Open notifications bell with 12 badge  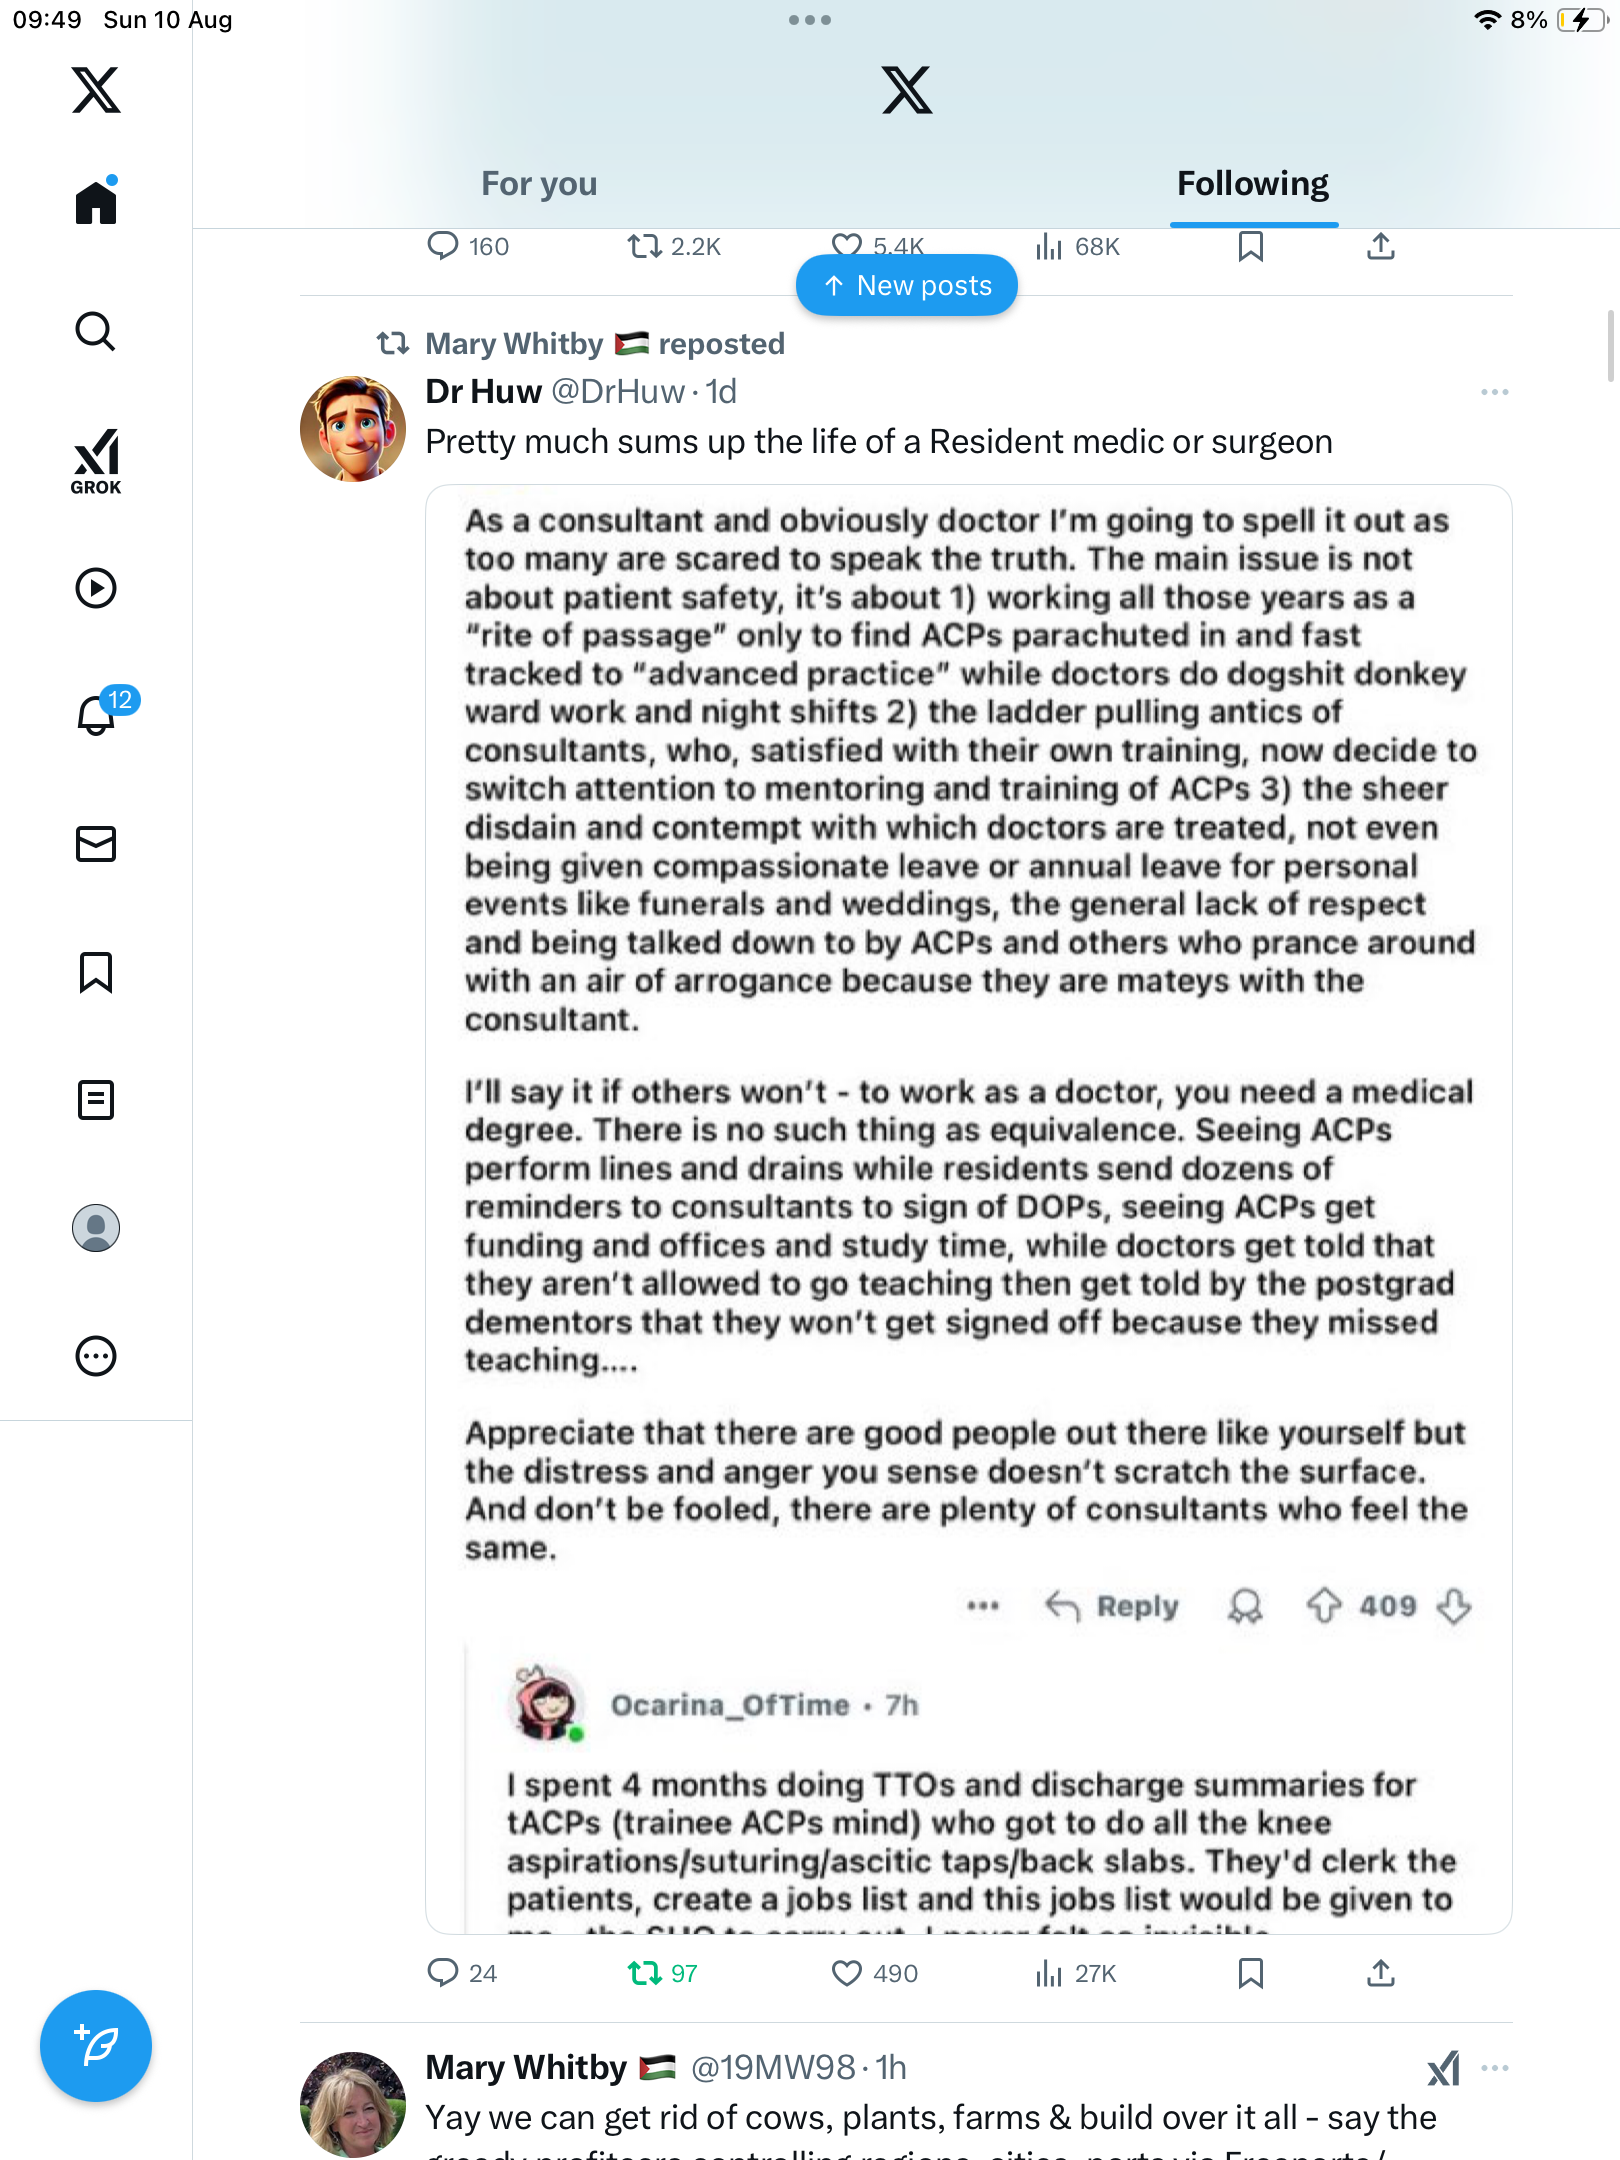pos(97,715)
